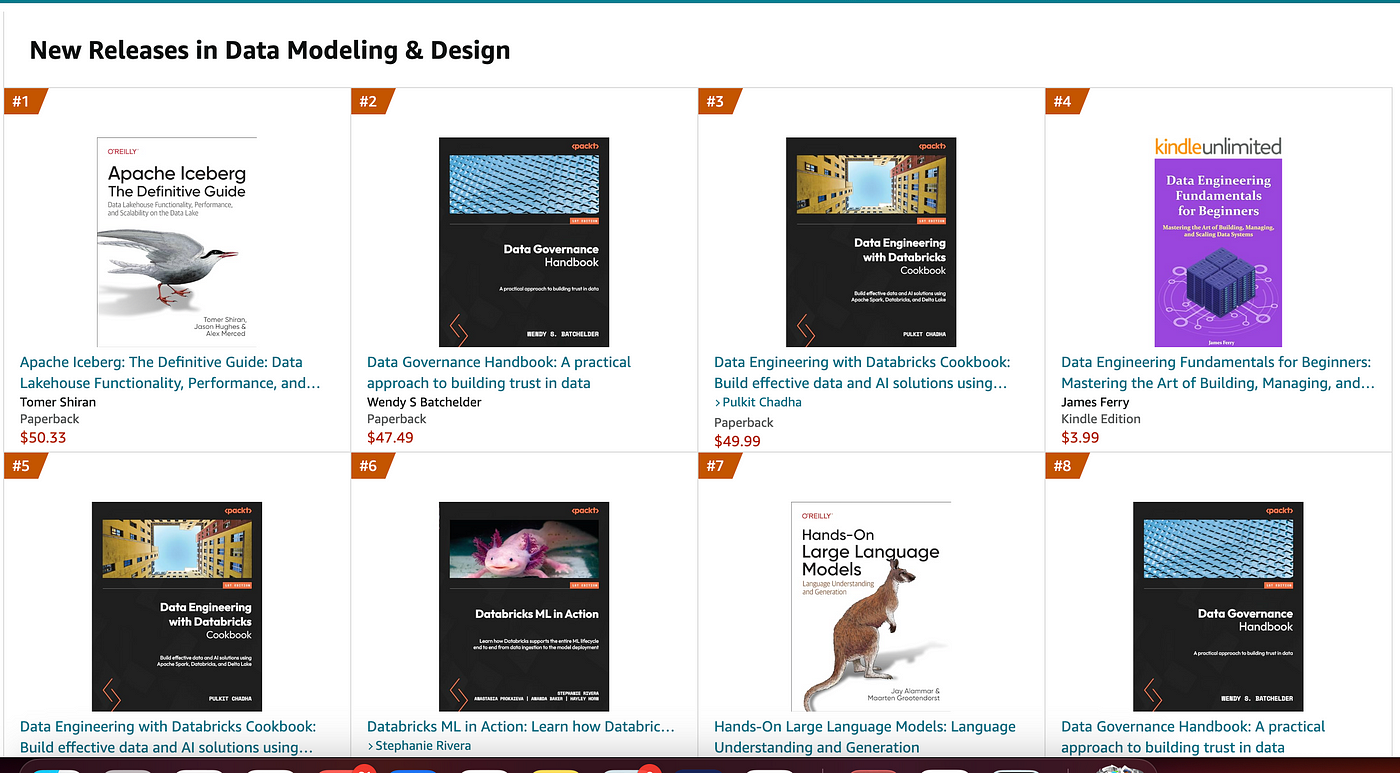The width and height of the screenshot is (1400, 773).
Task: Open the Apache Iceberg book cover image
Action: (177, 242)
